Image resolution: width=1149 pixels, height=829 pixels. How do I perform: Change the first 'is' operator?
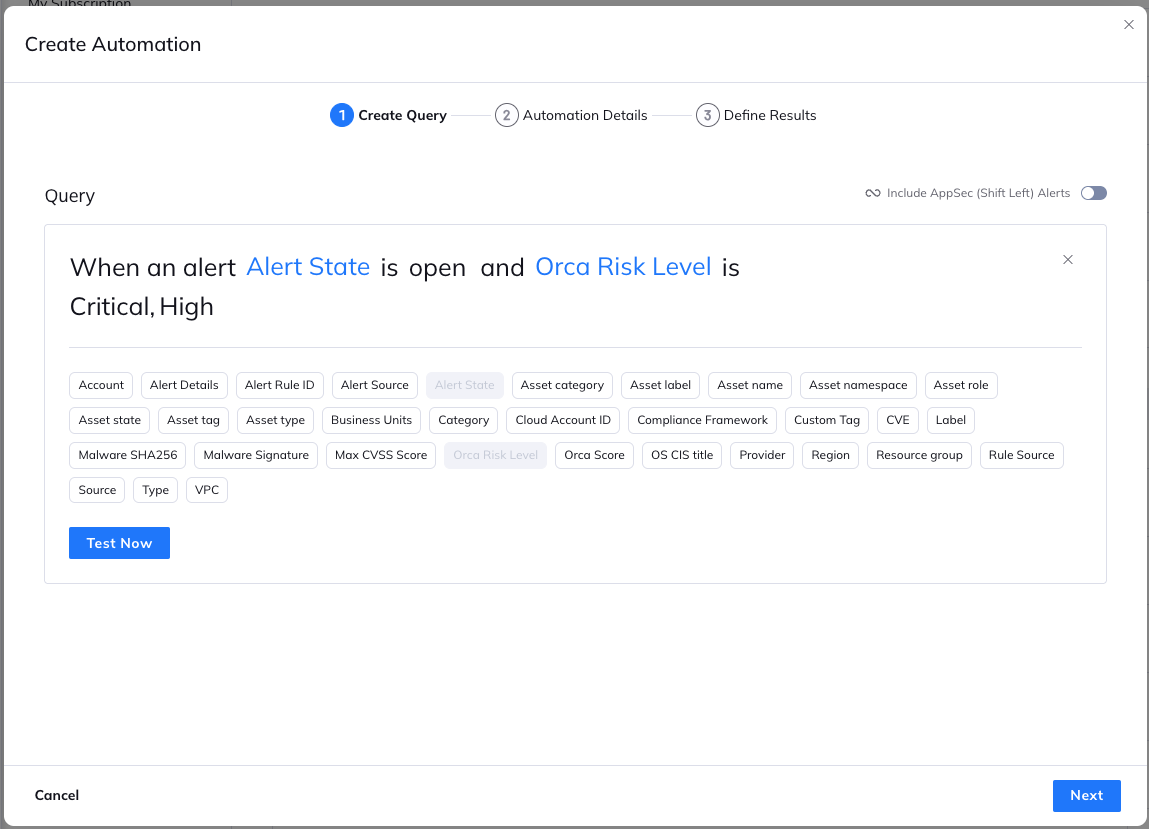pyautogui.click(x=389, y=268)
